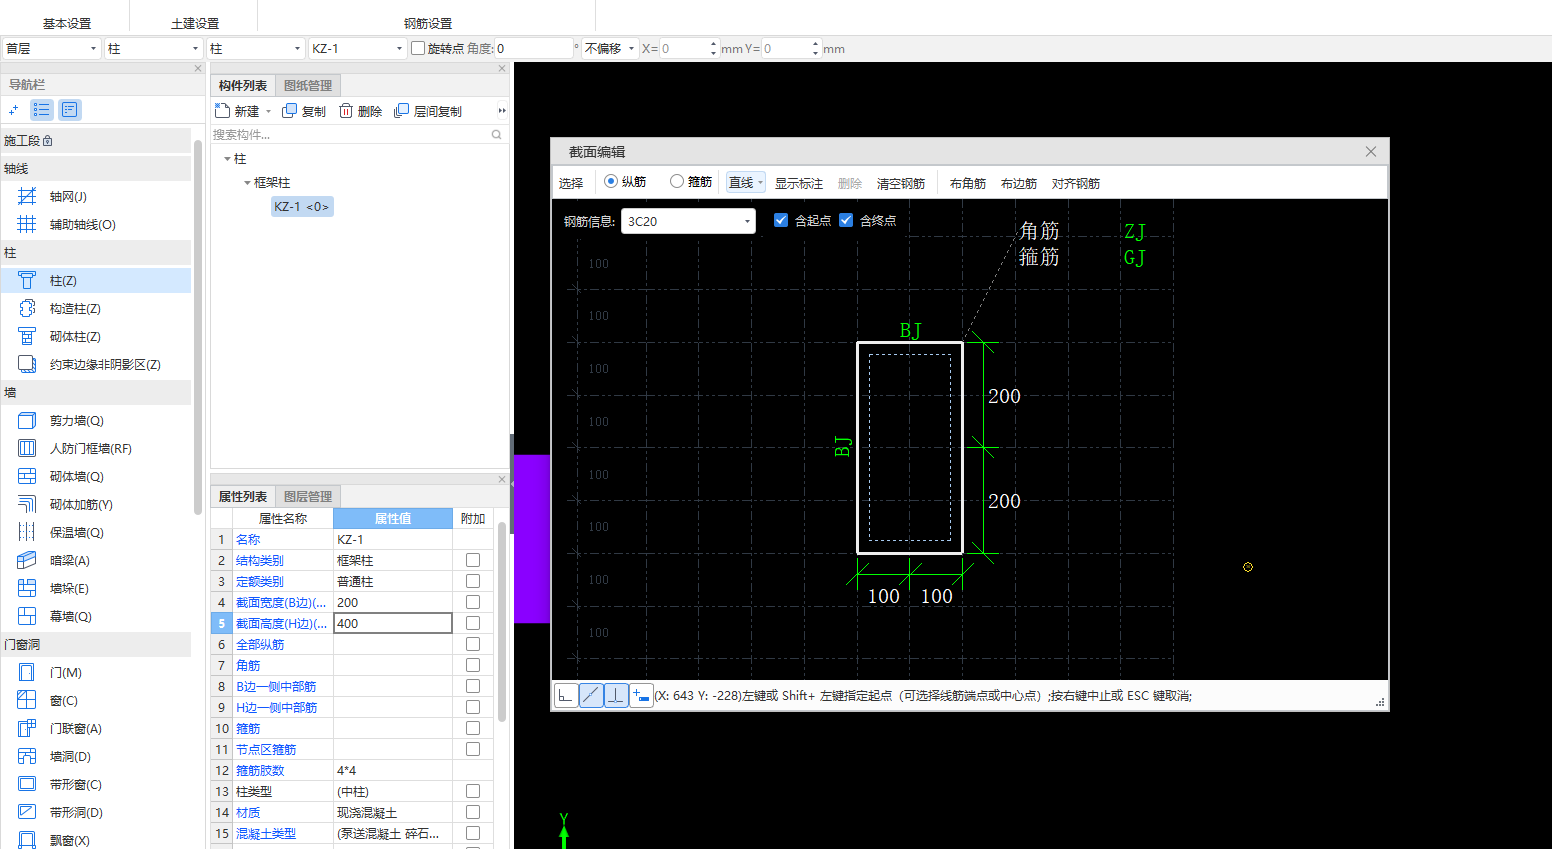The height and width of the screenshot is (849, 1552).
Task: Click 对齐钢筋 button
Action: click(1076, 183)
